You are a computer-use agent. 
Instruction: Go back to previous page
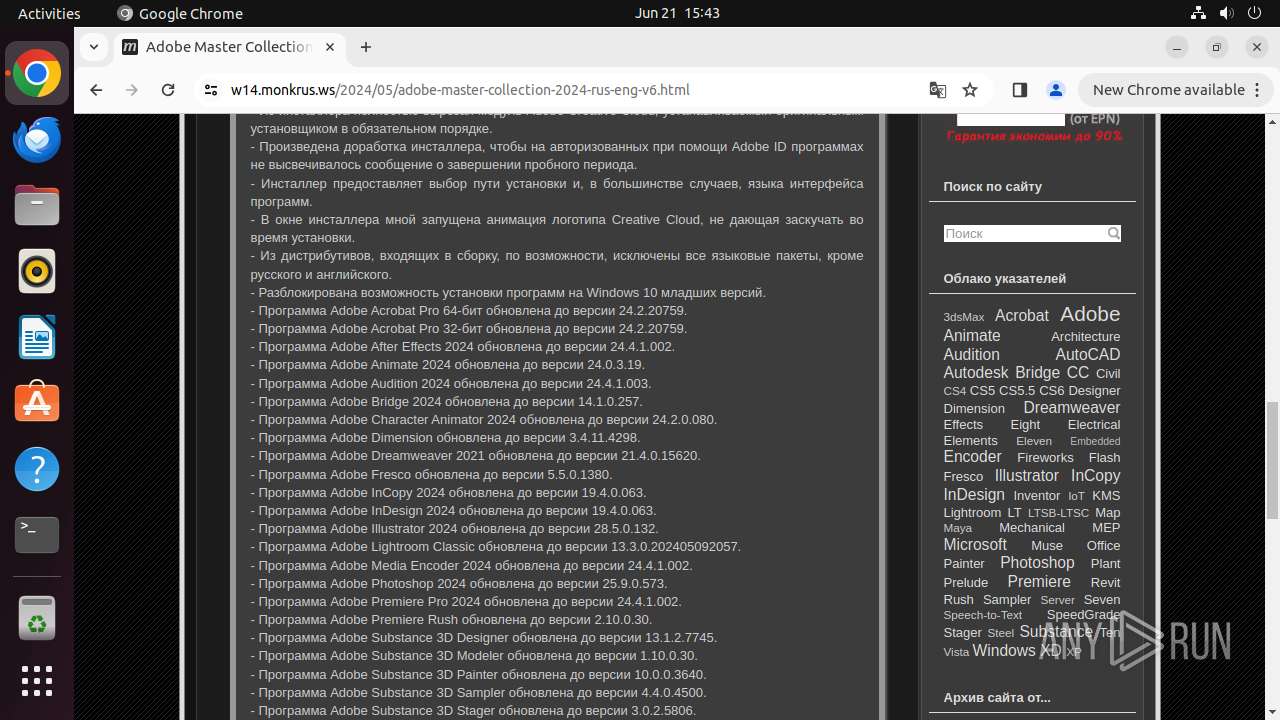click(x=96, y=90)
